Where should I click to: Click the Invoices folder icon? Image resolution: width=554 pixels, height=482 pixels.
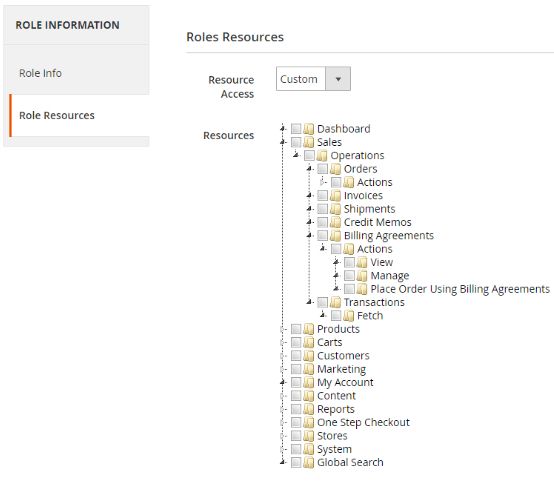click(335, 196)
